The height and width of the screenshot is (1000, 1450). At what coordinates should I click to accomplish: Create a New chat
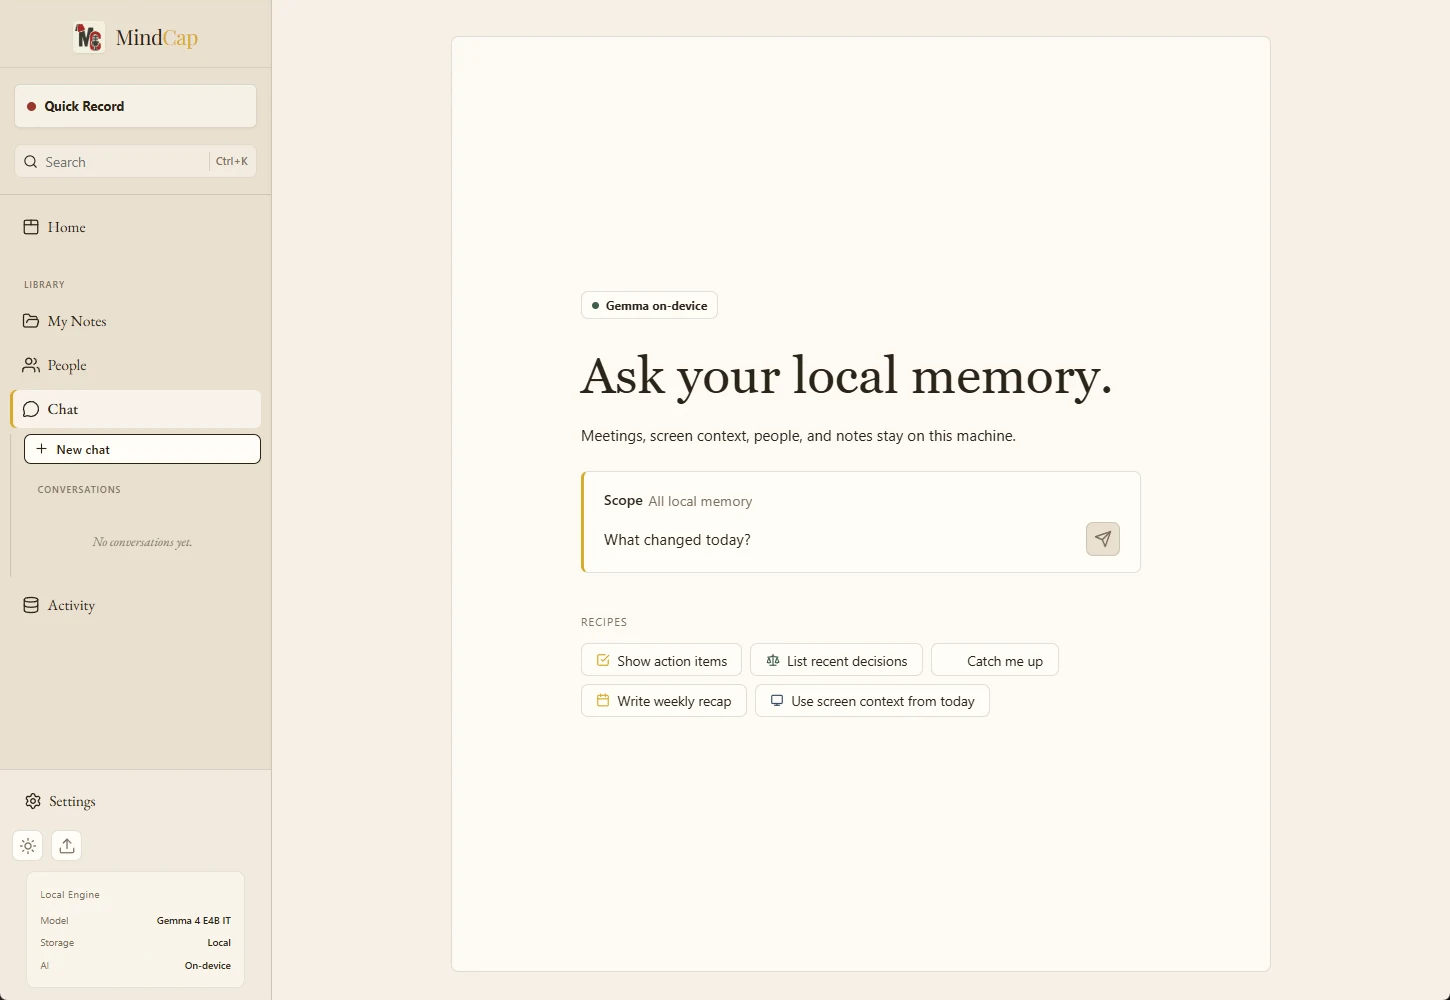click(142, 449)
